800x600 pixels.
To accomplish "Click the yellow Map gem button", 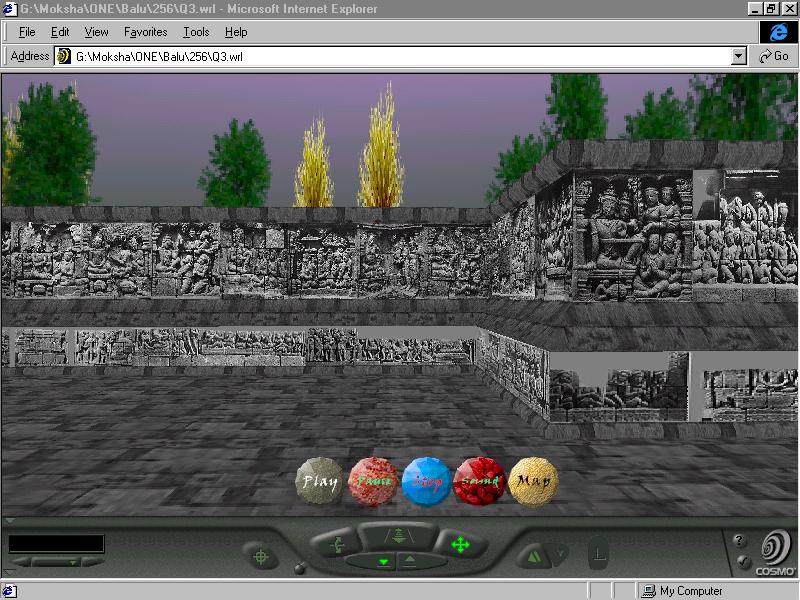I will [x=533, y=481].
